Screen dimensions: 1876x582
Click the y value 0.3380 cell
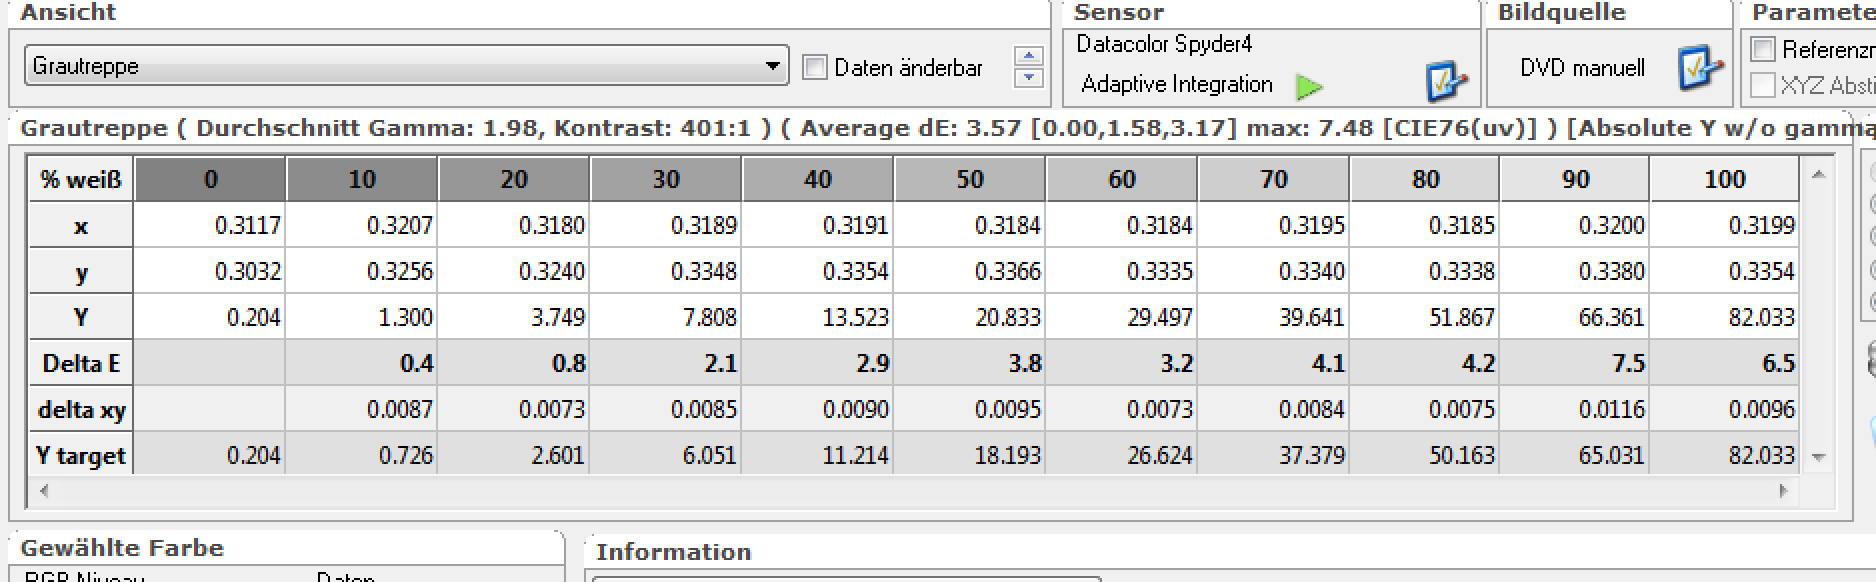(1575, 271)
